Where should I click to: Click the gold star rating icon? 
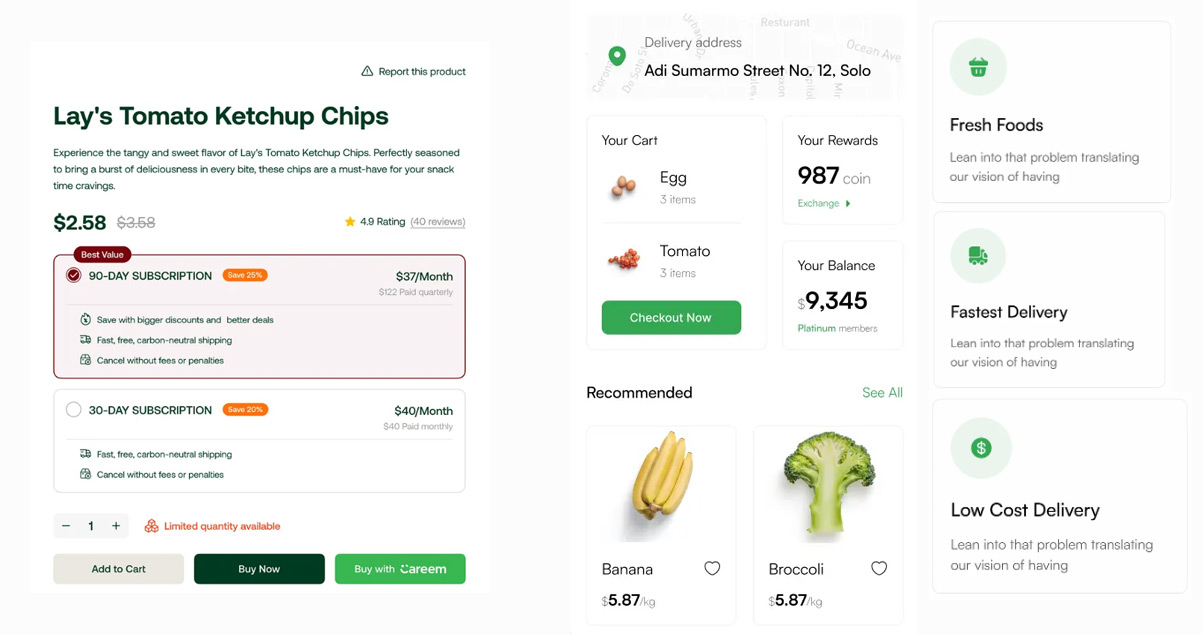[350, 222]
